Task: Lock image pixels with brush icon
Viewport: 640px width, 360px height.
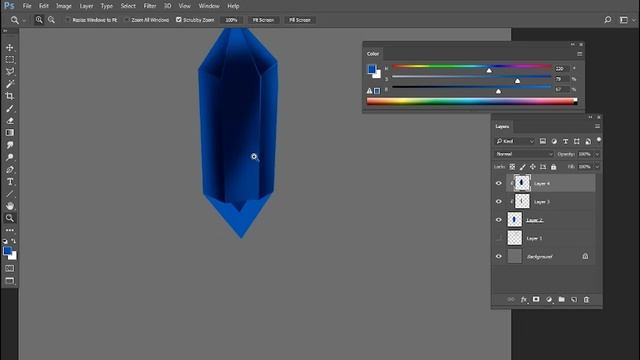Action: [x=522, y=167]
